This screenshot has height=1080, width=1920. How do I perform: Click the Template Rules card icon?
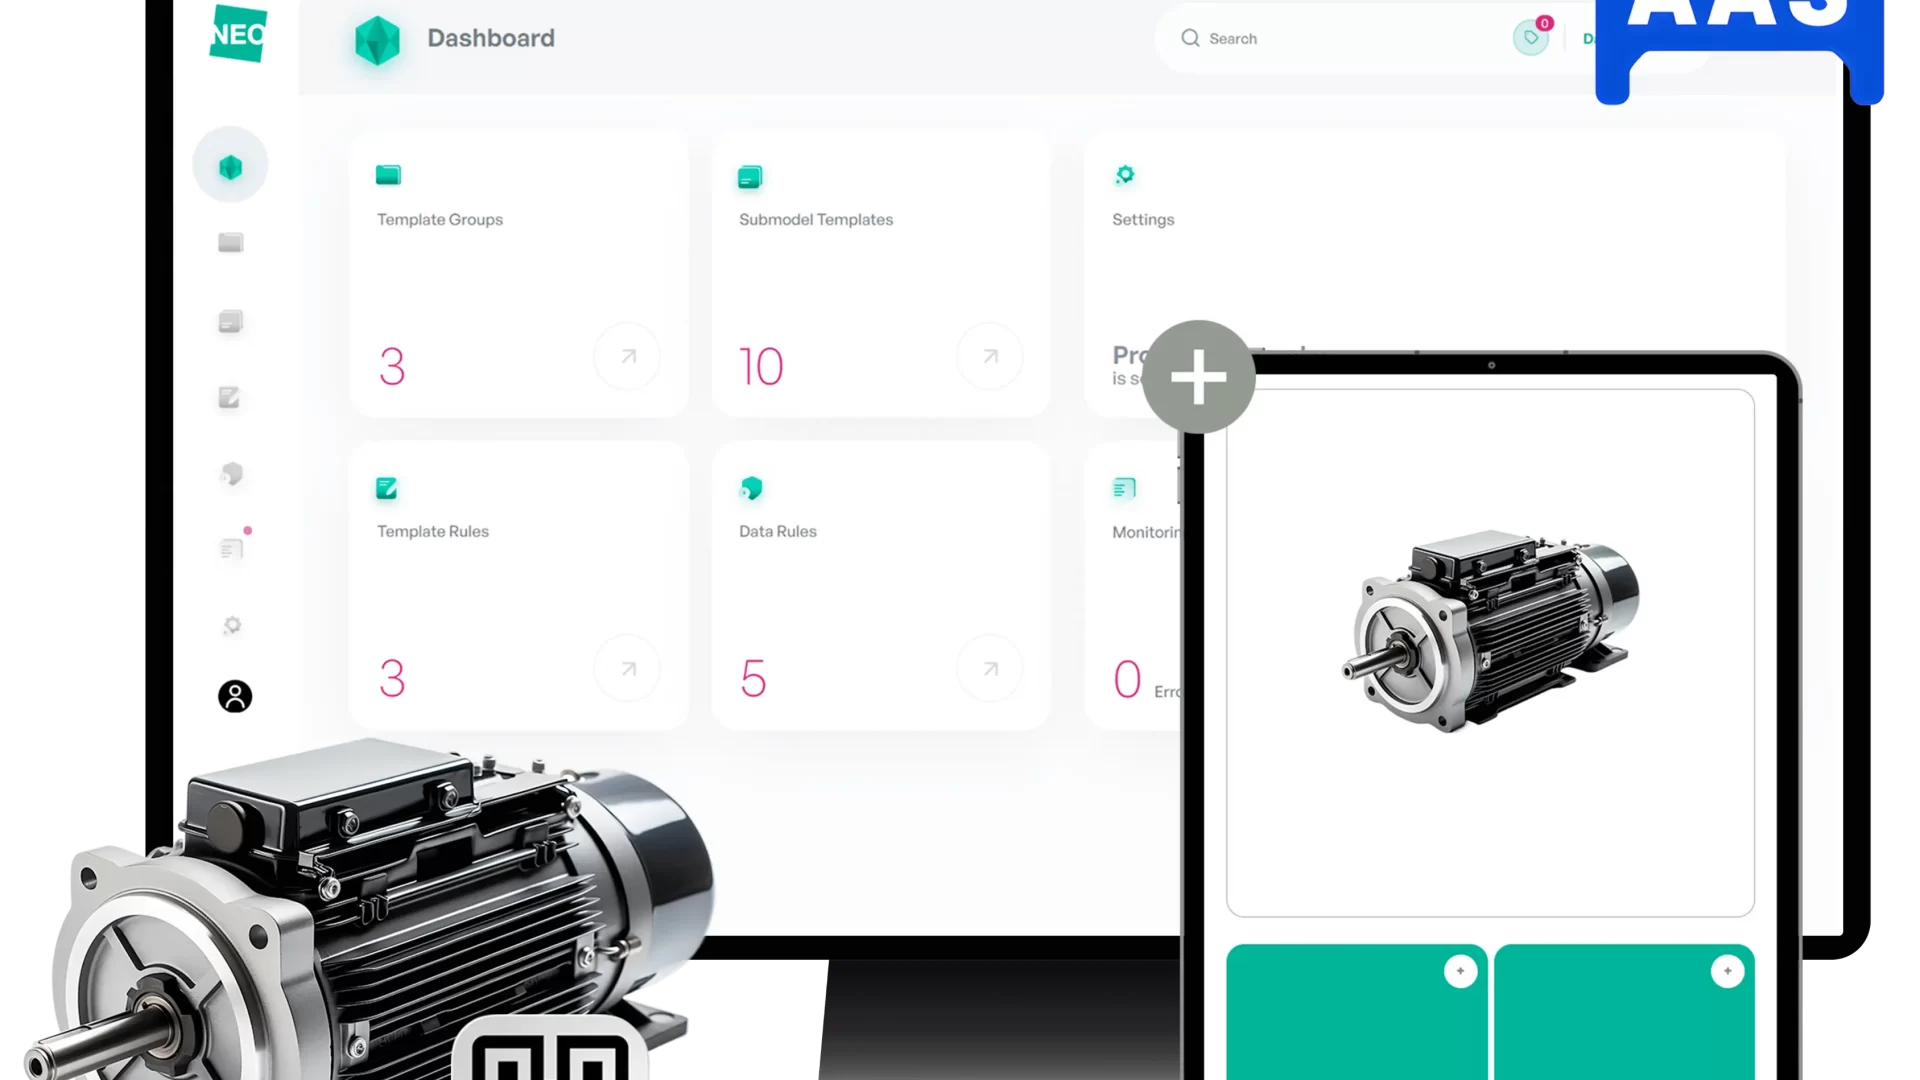pos(386,488)
